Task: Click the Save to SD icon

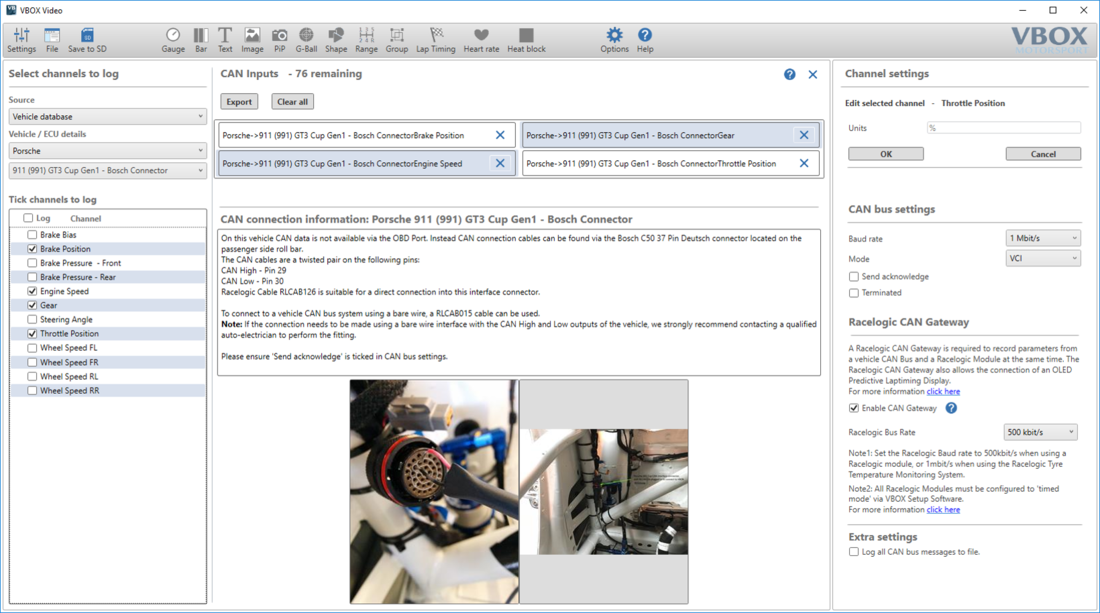Action: point(87,41)
